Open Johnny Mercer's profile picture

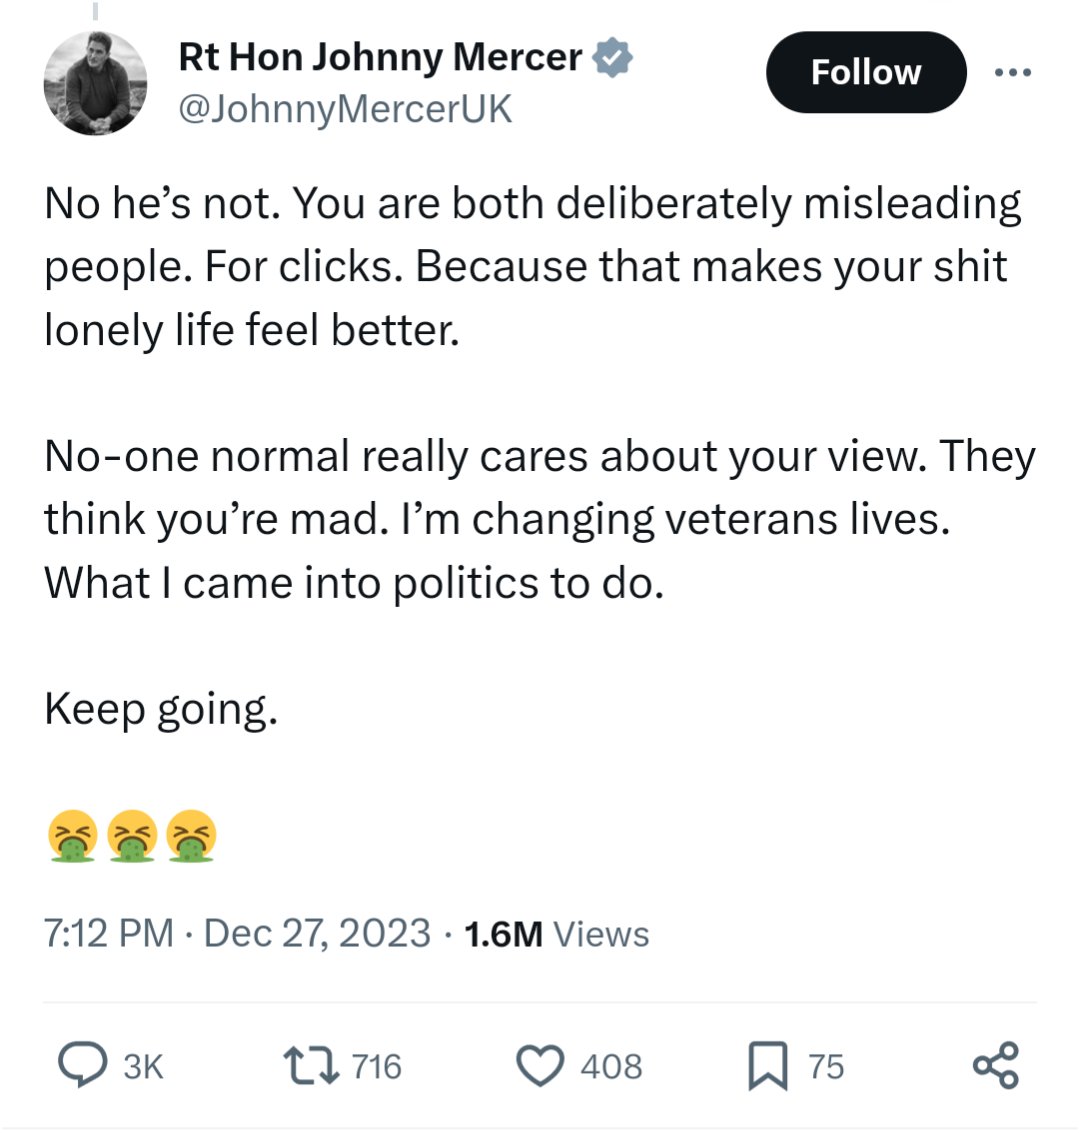96,82
